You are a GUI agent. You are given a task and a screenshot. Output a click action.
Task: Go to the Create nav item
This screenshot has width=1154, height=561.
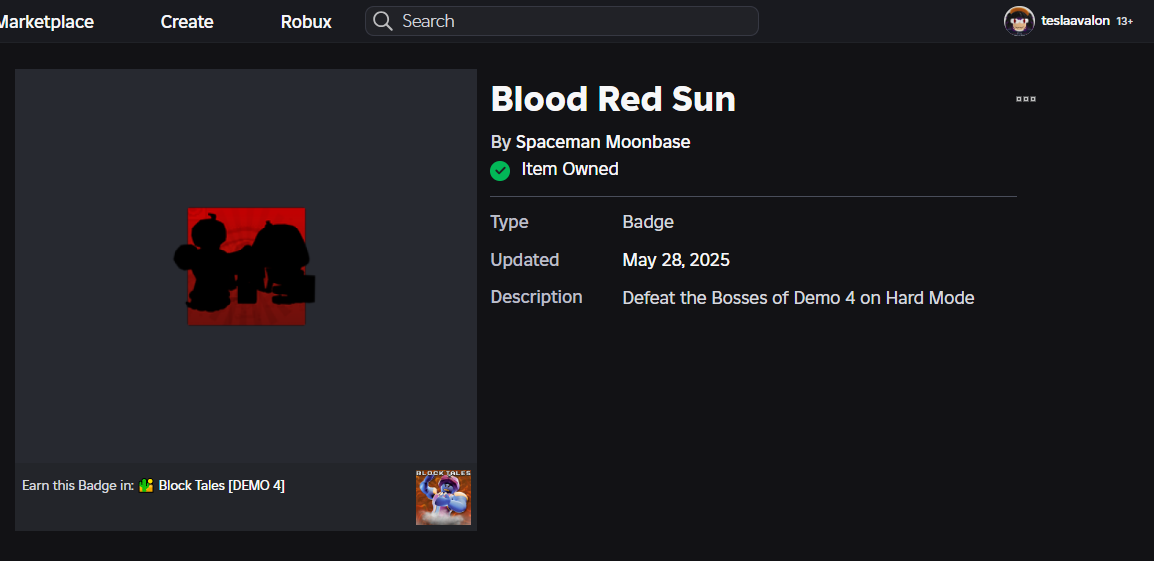pyautogui.click(x=187, y=22)
